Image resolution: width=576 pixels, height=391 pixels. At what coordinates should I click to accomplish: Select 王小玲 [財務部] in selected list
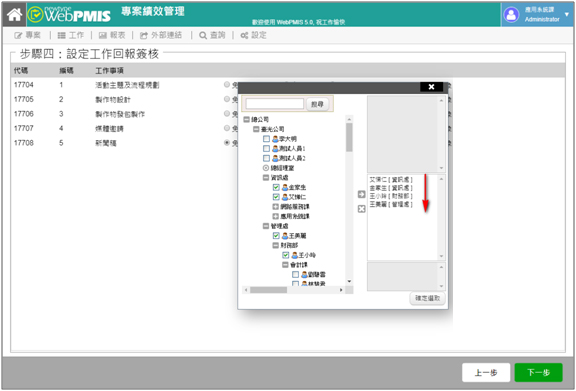point(391,196)
